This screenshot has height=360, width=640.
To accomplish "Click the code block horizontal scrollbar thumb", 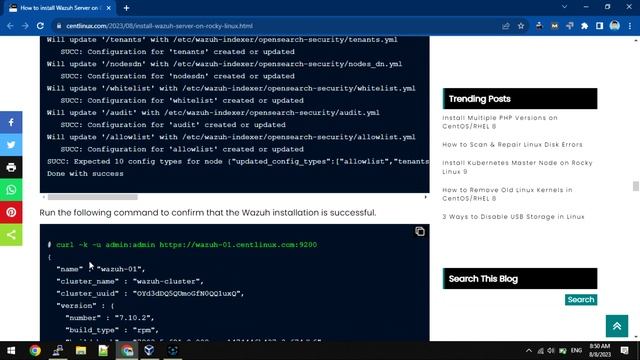I will pyautogui.click(x=93, y=197).
